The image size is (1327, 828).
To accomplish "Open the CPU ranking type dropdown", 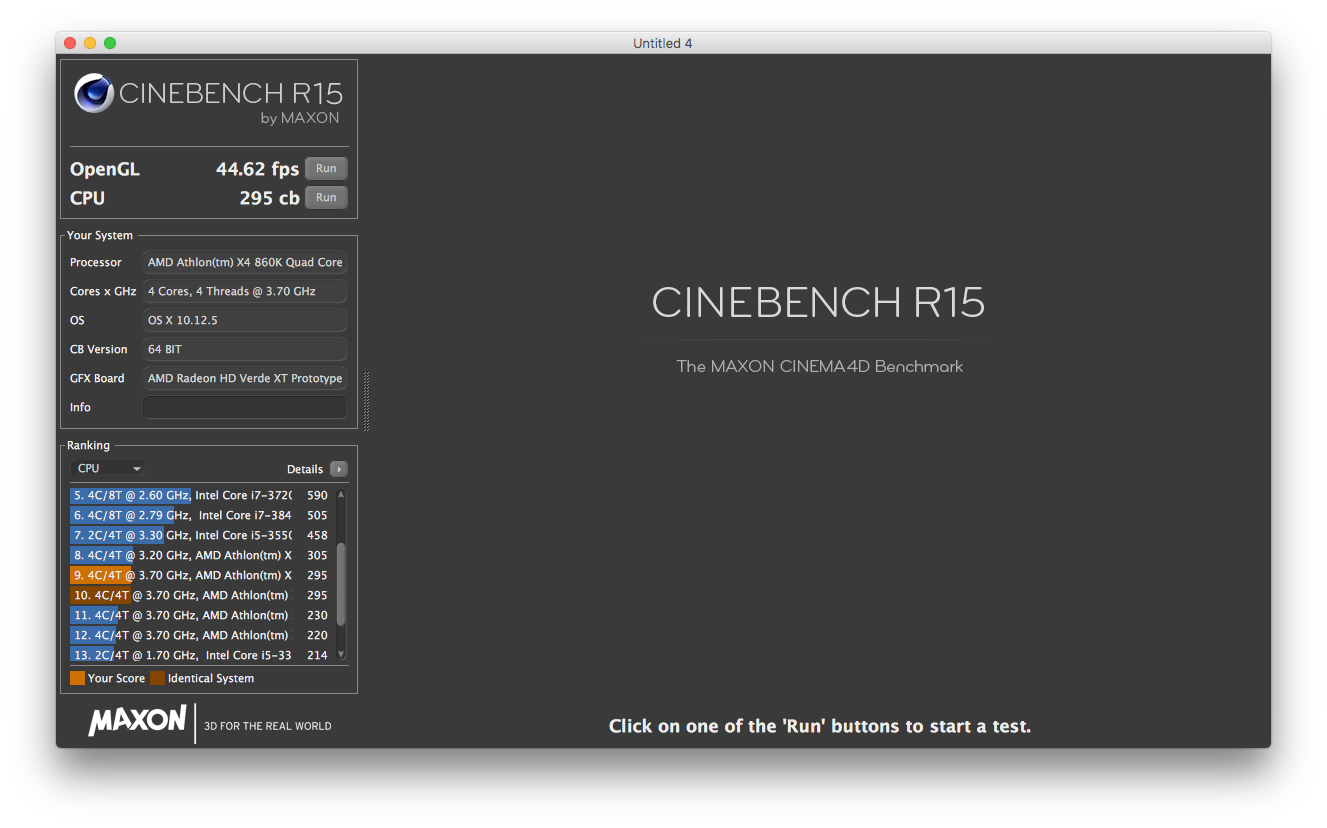I will tap(108, 468).
